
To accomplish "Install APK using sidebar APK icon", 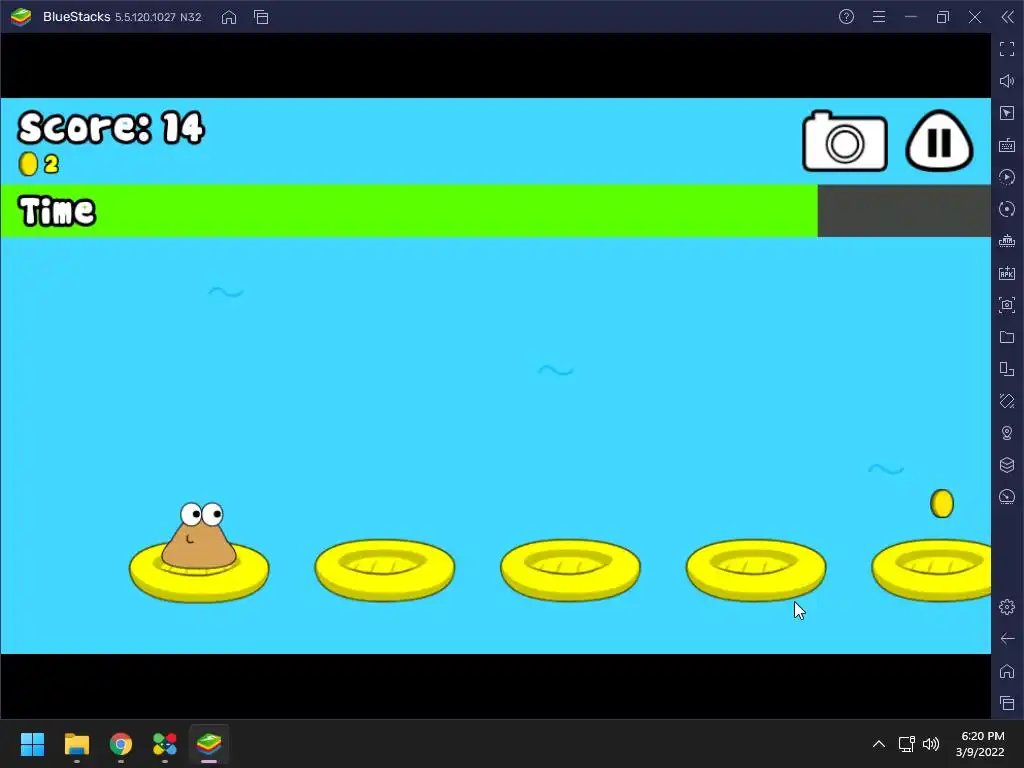I will pyautogui.click(x=1007, y=273).
